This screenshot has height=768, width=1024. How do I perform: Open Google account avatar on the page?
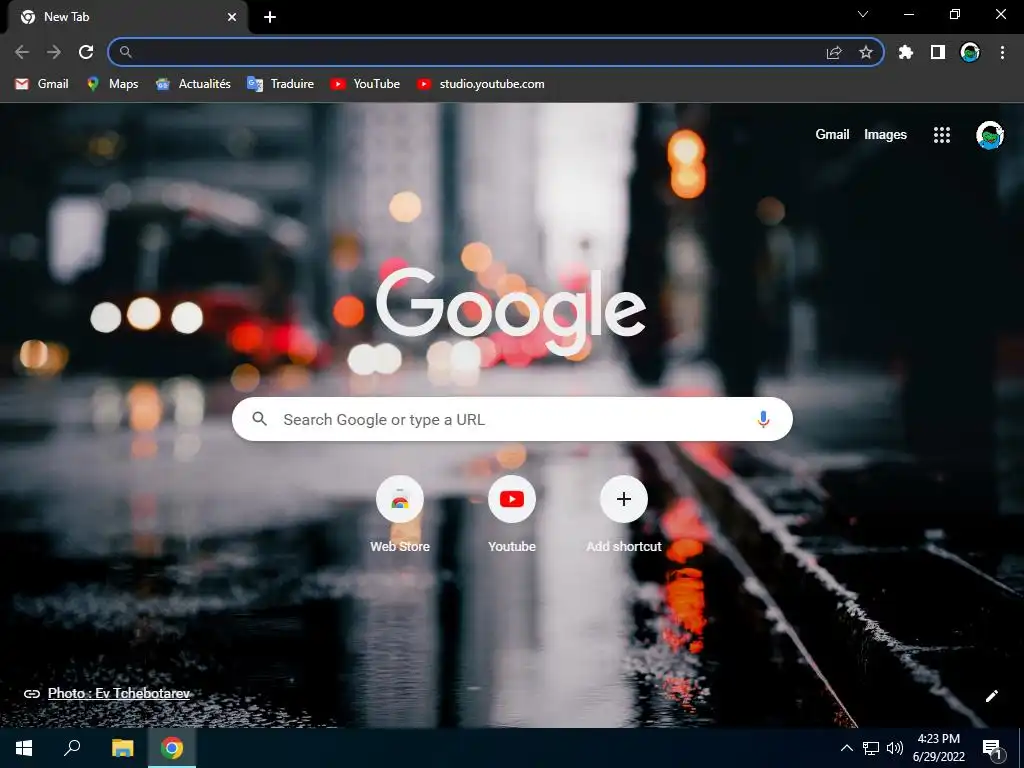coord(989,135)
